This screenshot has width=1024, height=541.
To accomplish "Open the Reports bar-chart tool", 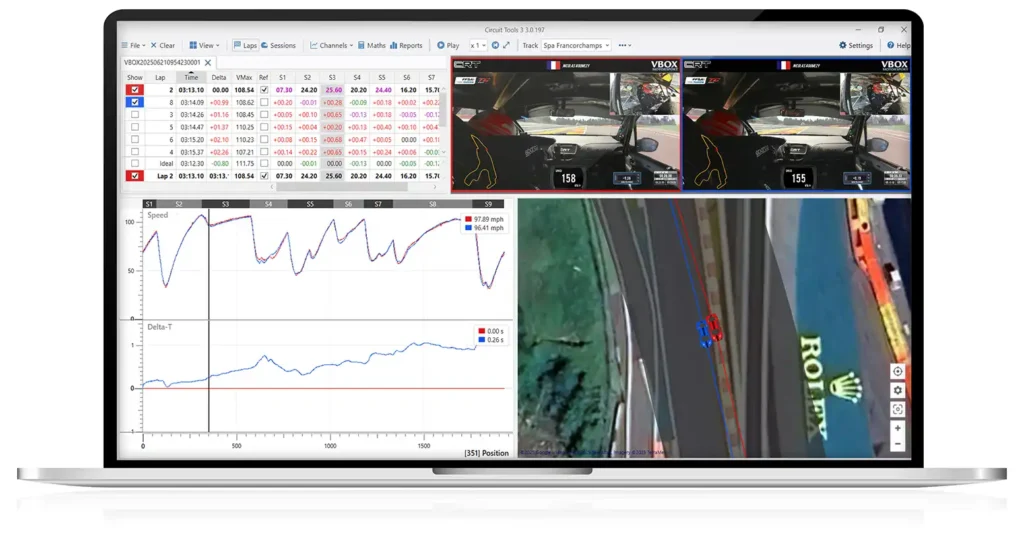I will pos(406,46).
